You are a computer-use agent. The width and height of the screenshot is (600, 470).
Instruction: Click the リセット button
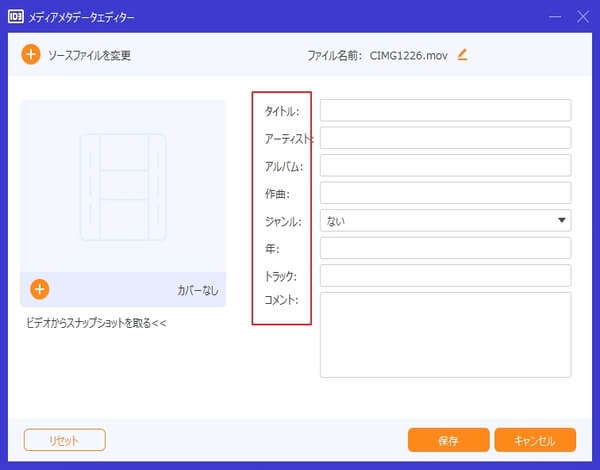pos(65,440)
